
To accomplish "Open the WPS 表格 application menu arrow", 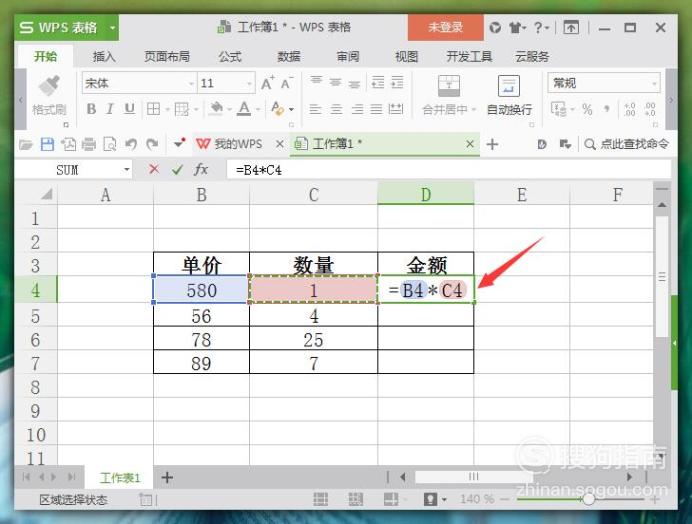I will (x=112, y=28).
